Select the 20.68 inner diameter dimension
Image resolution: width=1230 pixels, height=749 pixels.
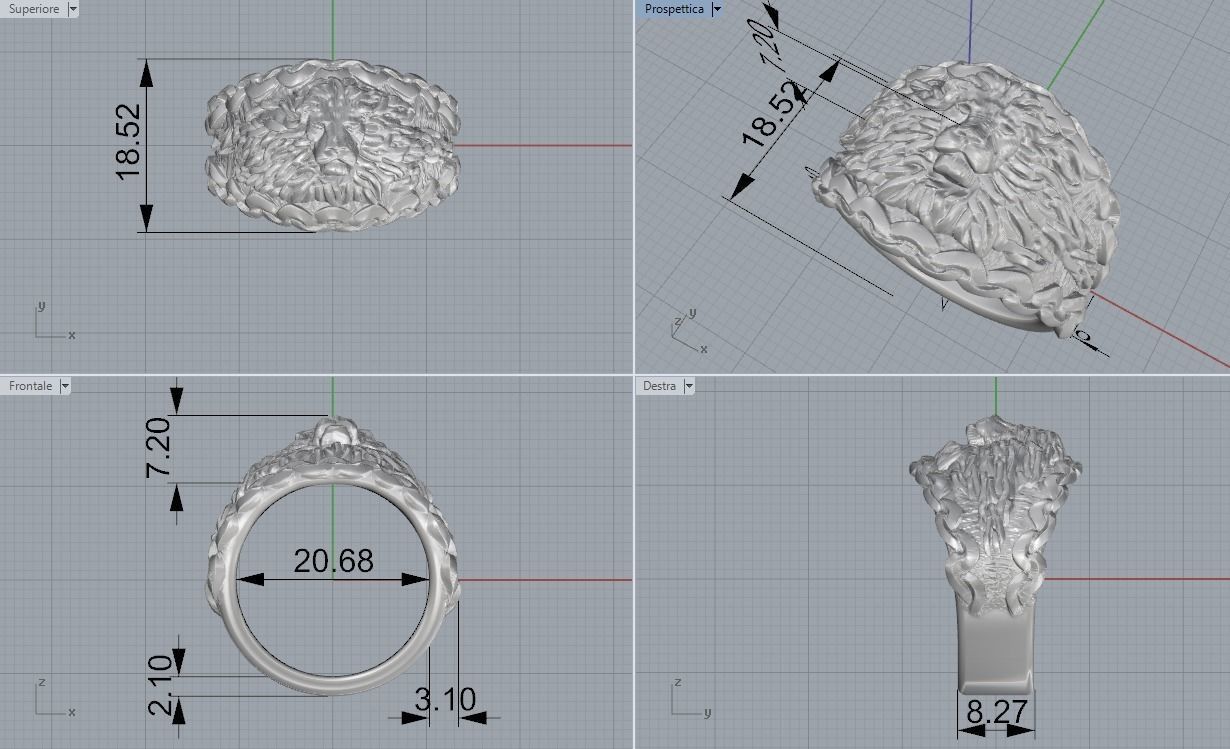point(333,561)
